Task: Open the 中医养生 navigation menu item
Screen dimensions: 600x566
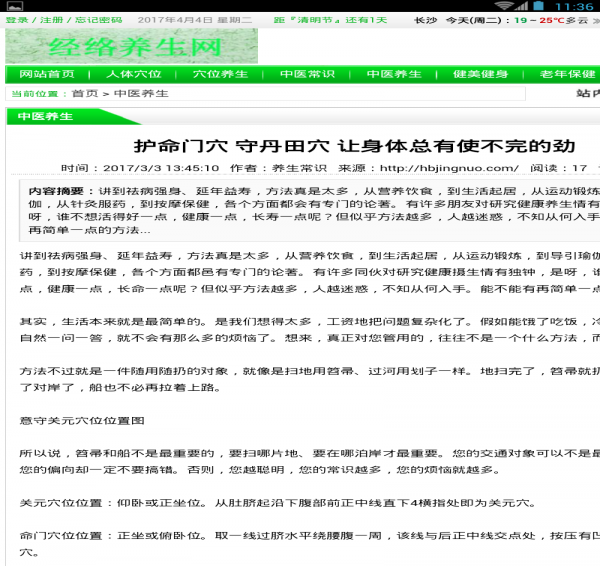Action: [x=394, y=74]
